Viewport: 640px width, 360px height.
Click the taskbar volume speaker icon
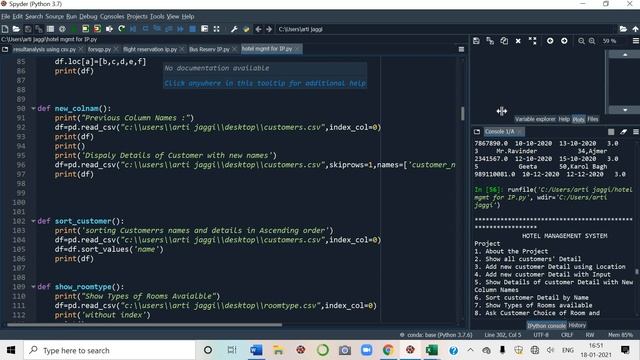(x=550, y=350)
